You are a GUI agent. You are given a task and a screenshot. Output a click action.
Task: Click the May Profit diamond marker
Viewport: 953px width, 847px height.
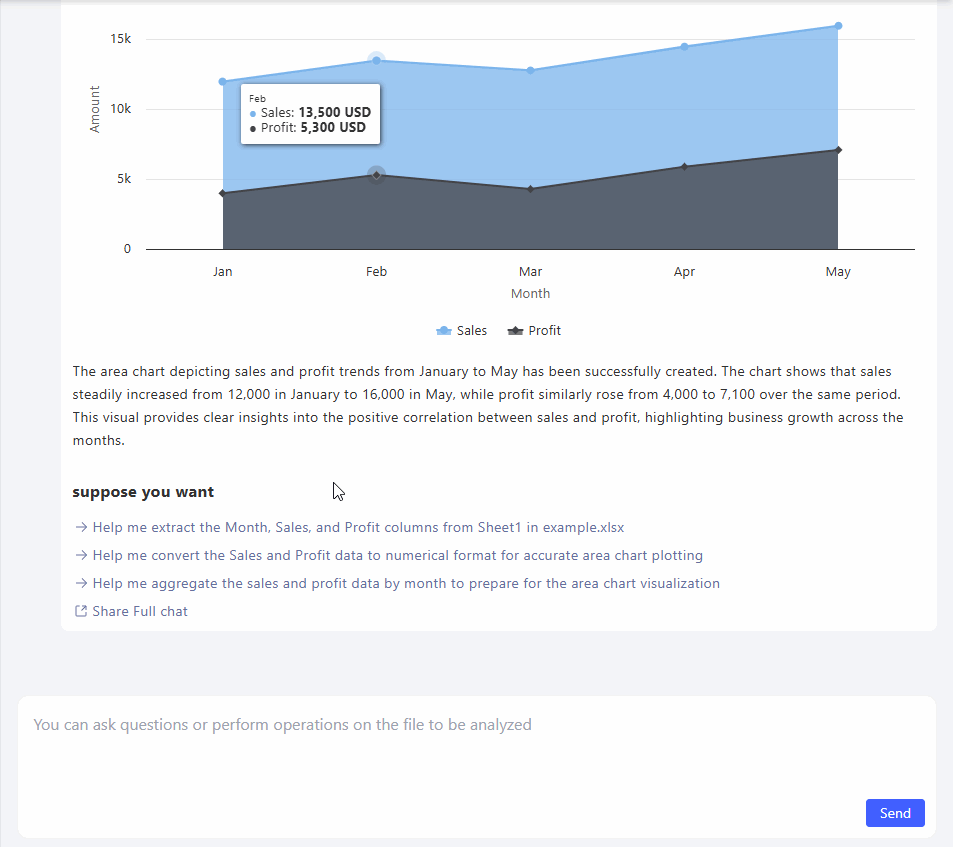(x=838, y=150)
